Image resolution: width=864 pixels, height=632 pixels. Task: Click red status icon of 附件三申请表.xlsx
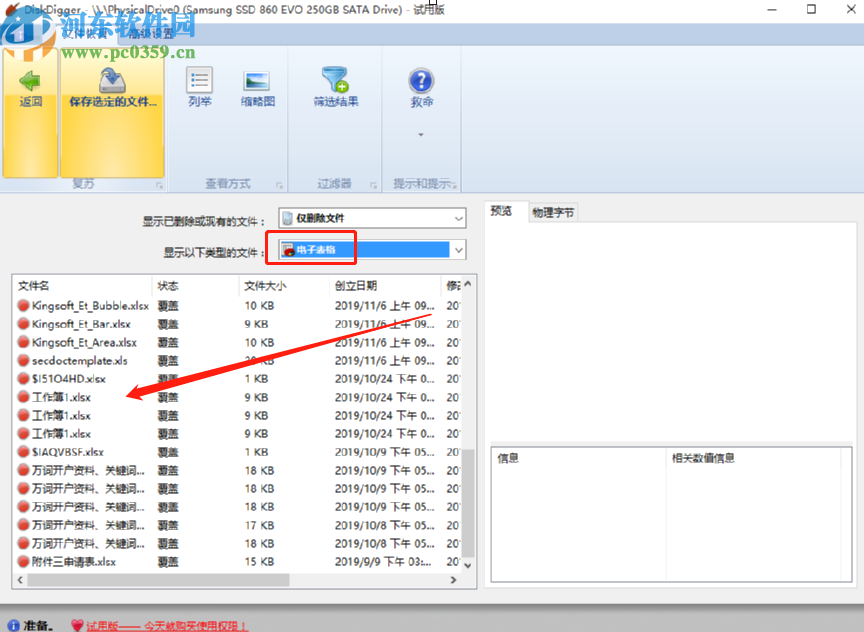coord(23,561)
